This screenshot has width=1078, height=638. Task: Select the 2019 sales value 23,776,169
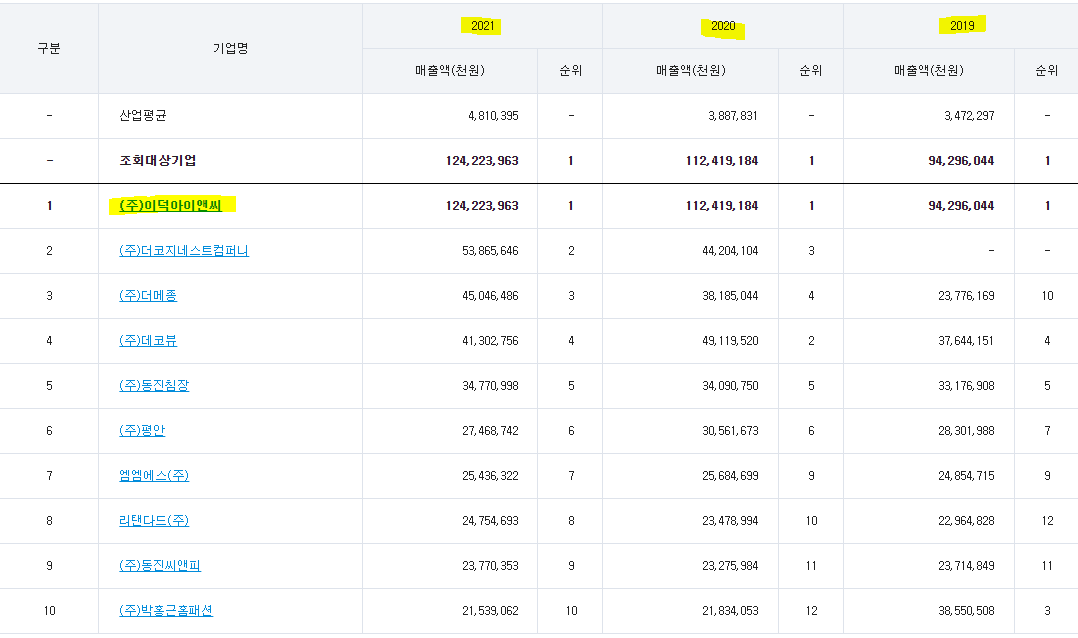pyautogui.click(x=966, y=296)
